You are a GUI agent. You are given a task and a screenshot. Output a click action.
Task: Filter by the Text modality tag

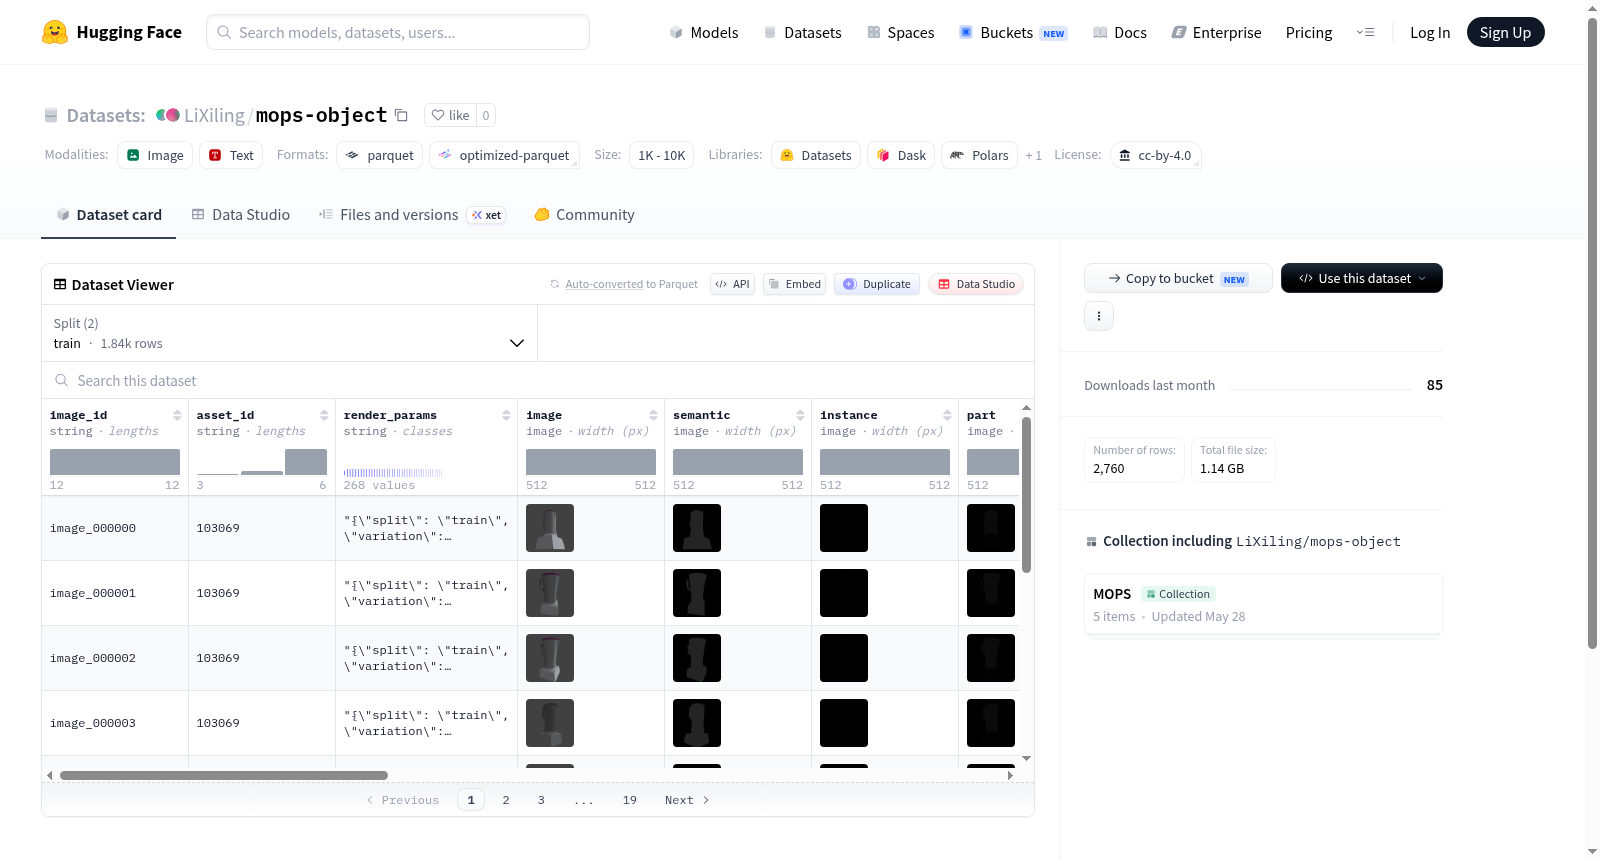point(231,155)
